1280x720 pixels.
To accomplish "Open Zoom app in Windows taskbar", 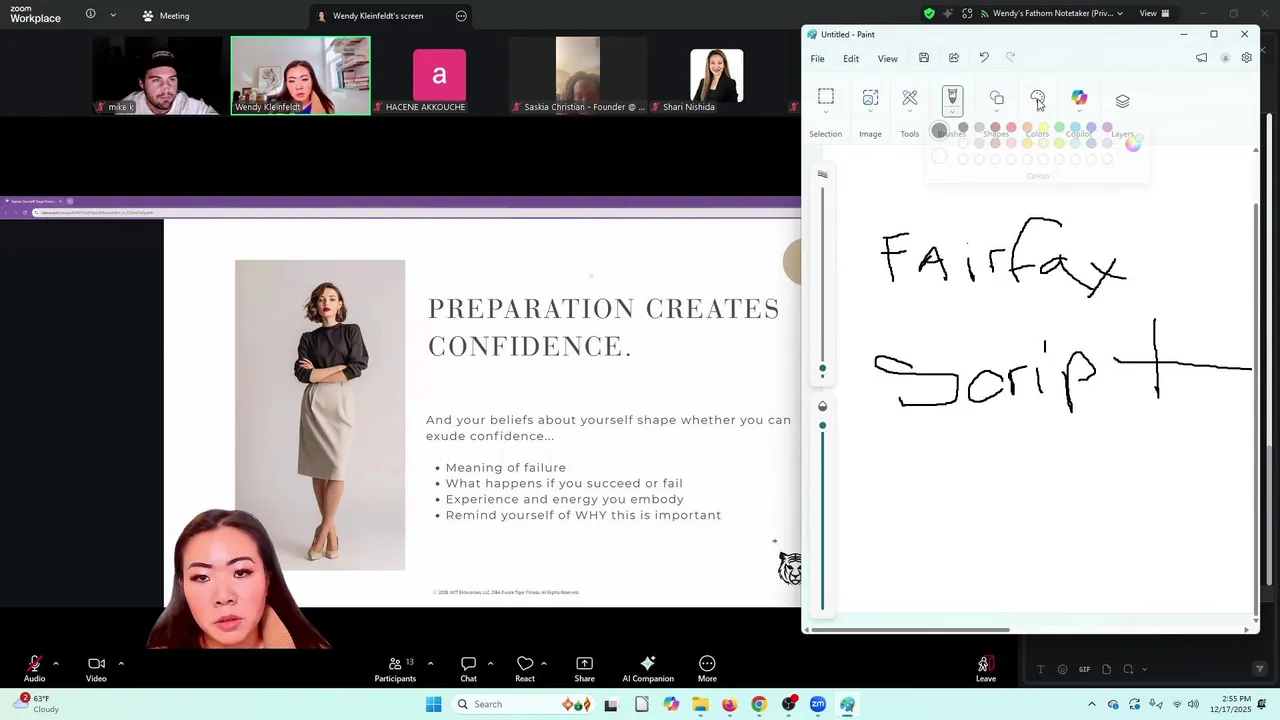I will [818, 704].
